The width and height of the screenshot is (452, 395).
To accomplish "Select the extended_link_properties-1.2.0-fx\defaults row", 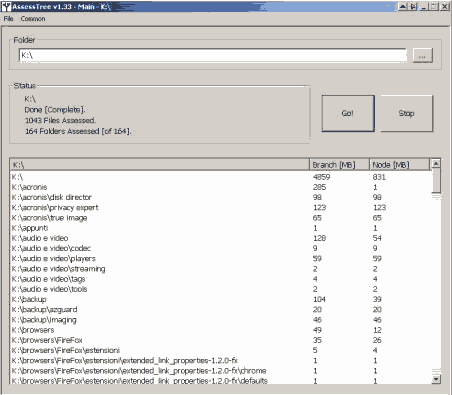I will click(220, 380).
